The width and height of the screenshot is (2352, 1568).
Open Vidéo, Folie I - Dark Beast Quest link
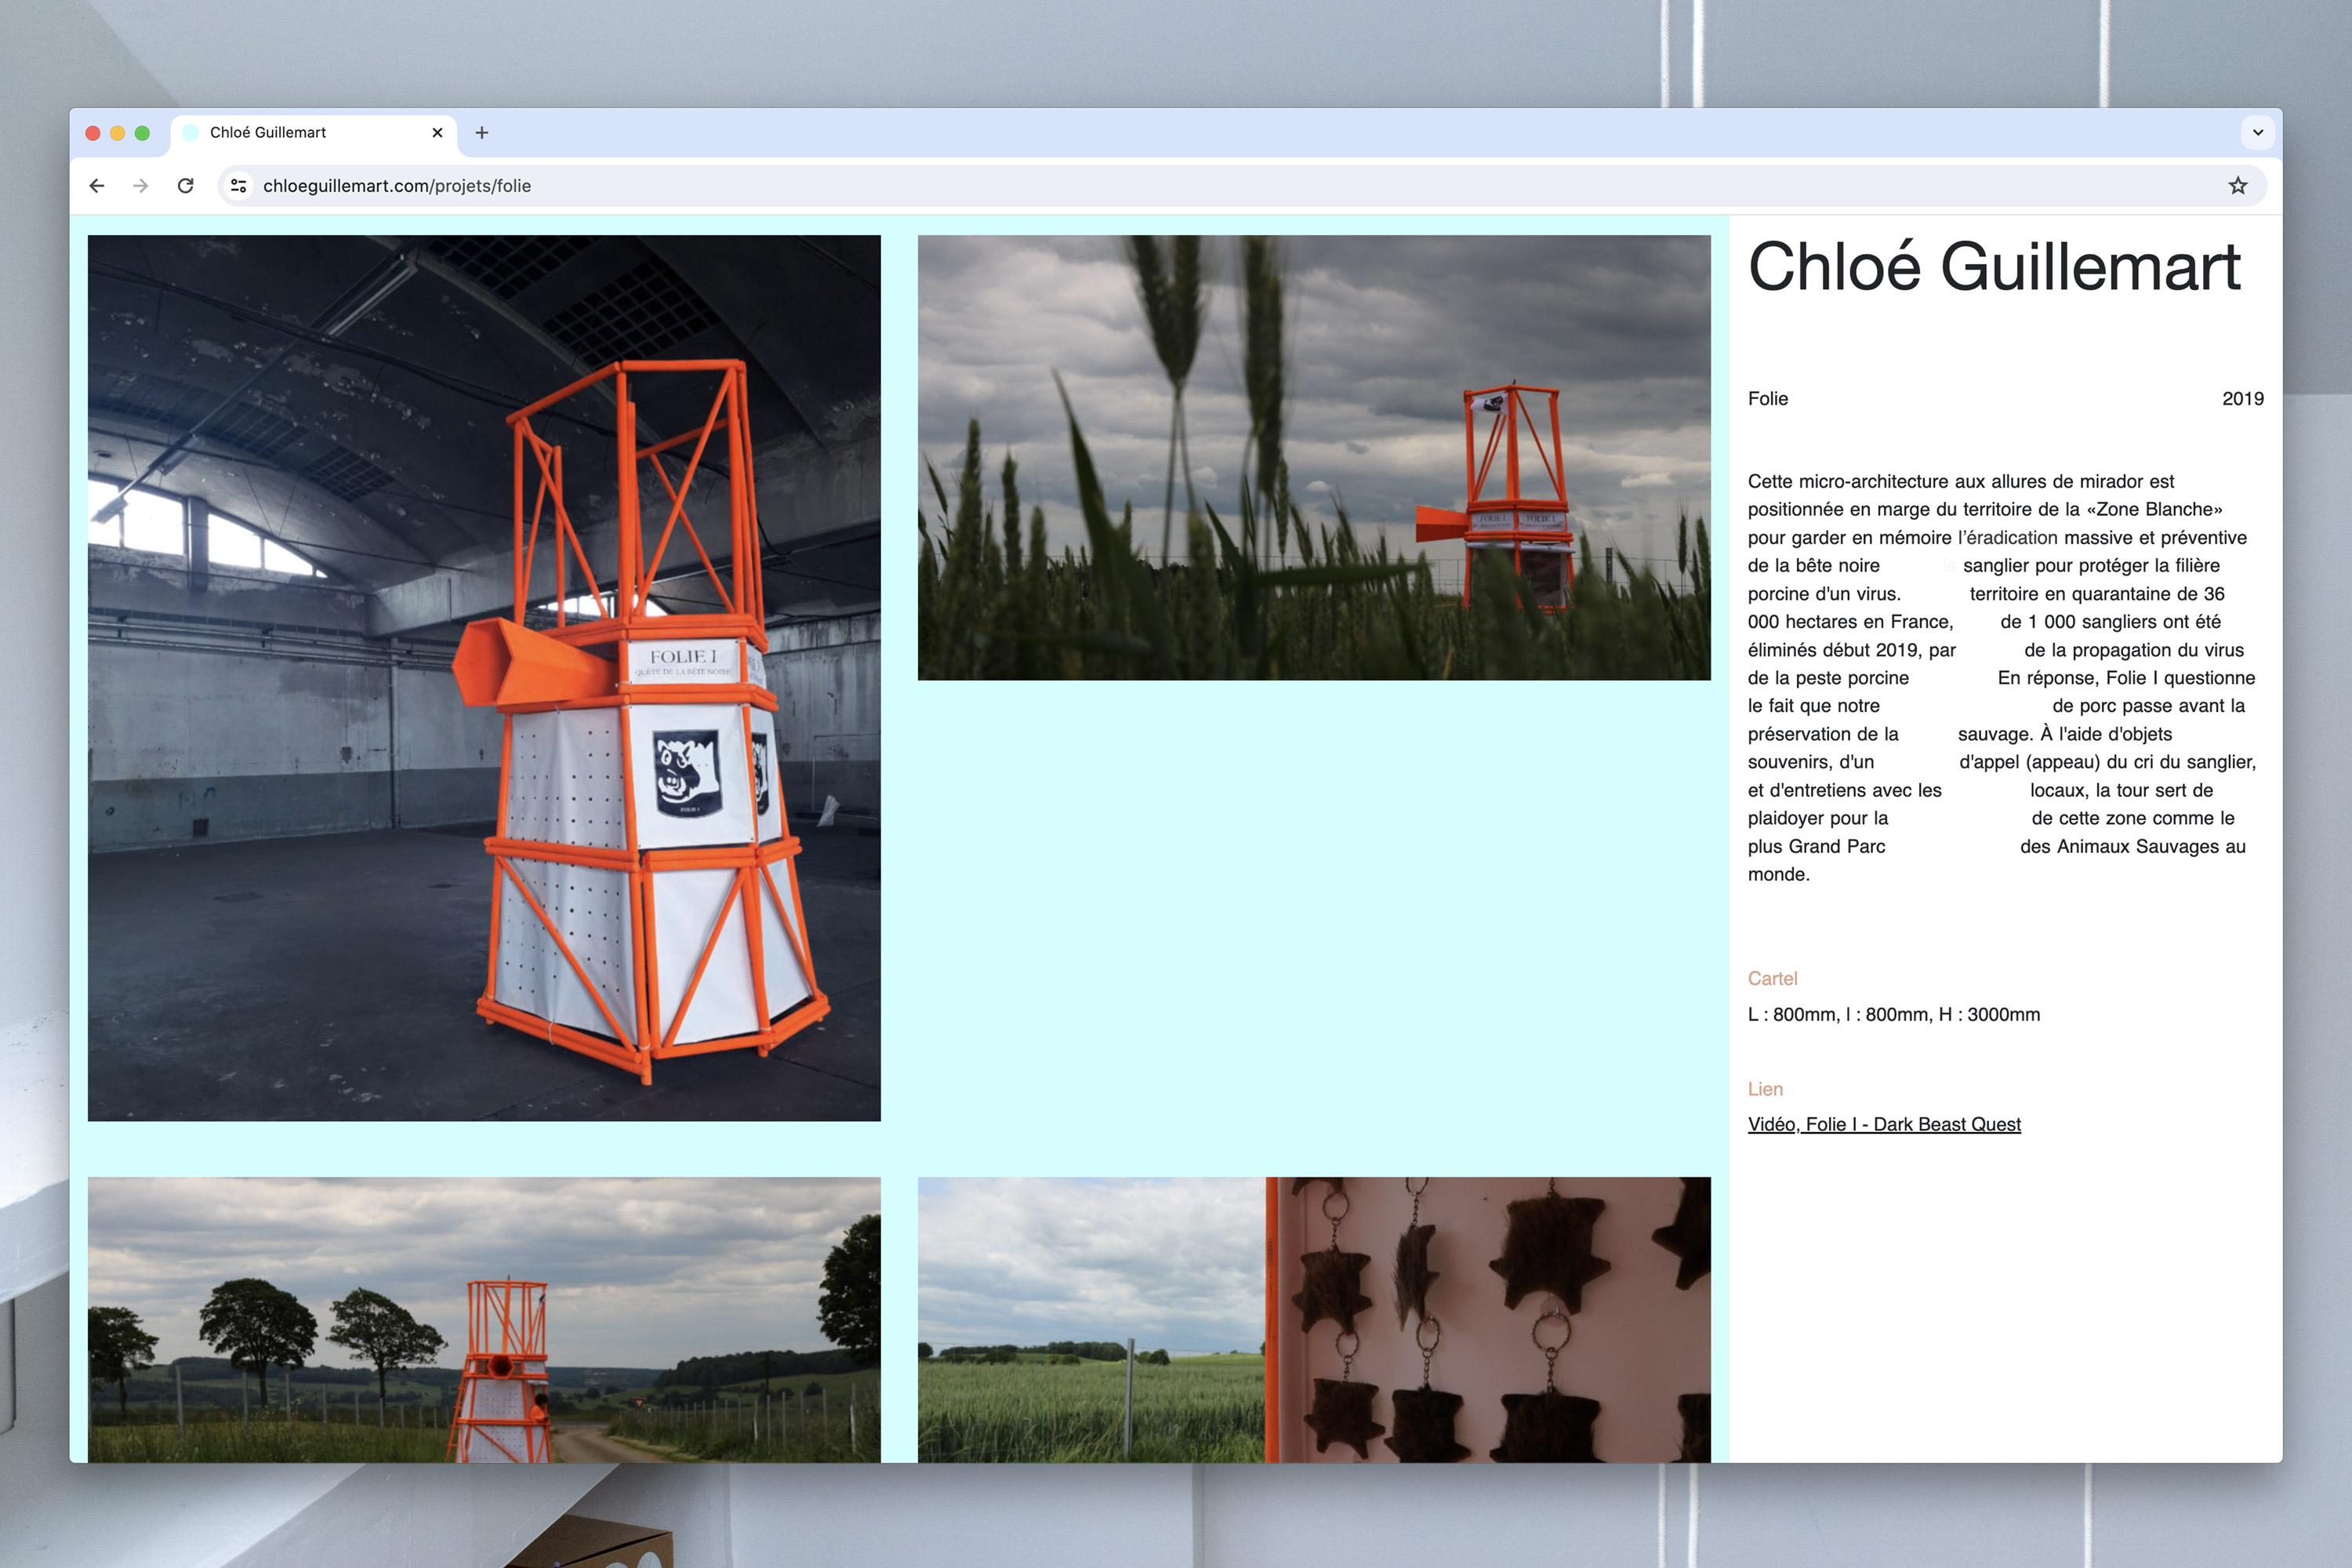pos(1884,1124)
